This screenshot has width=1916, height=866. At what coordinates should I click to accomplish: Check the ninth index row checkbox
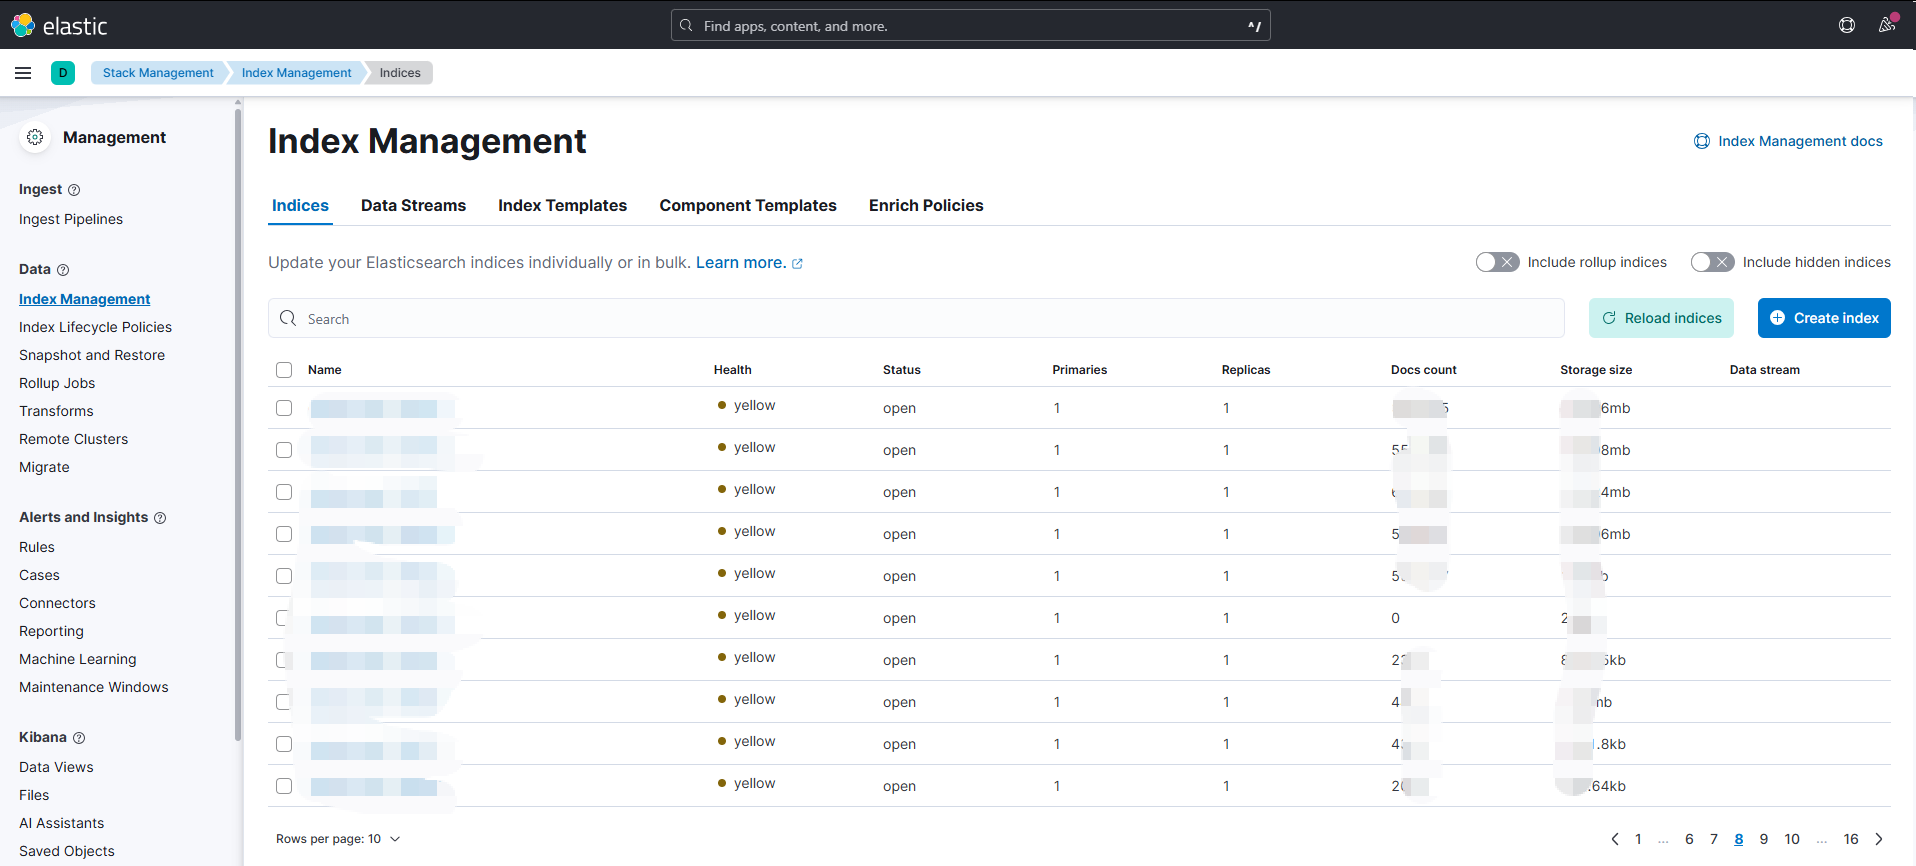[284, 744]
